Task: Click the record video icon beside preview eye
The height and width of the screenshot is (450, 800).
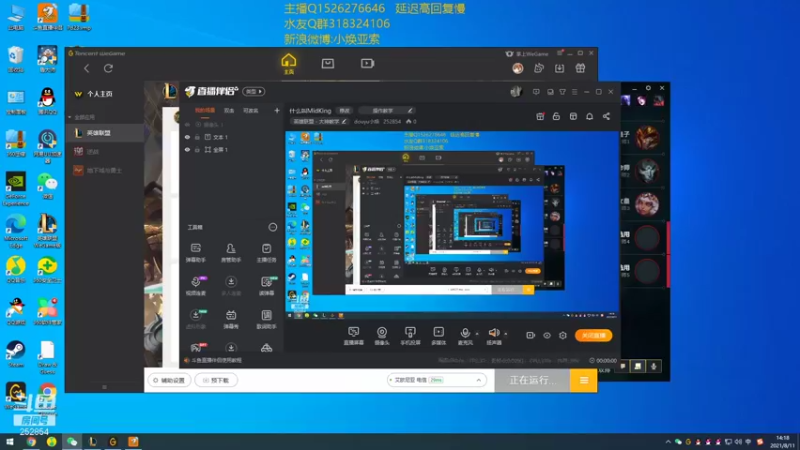Action: [x=531, y=336]
